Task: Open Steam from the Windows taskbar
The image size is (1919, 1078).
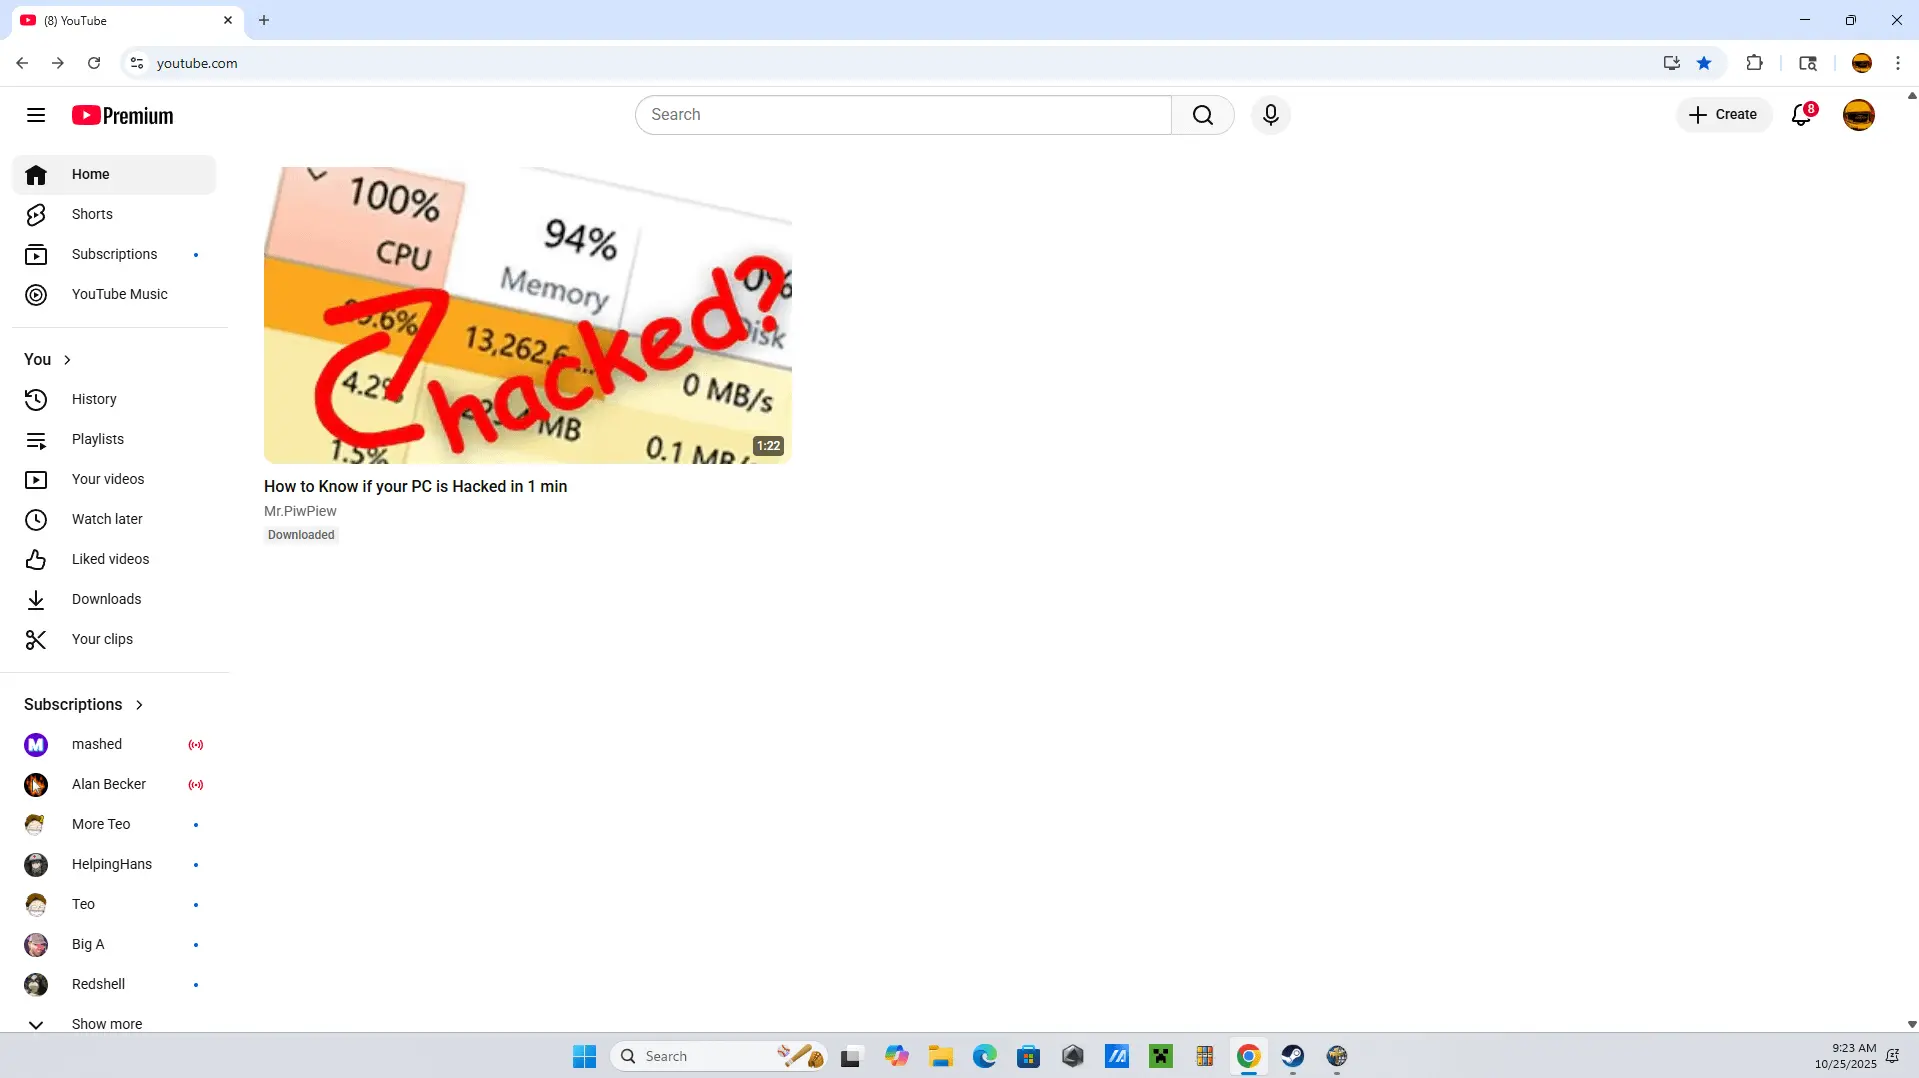Action: click(1292, 1056)
